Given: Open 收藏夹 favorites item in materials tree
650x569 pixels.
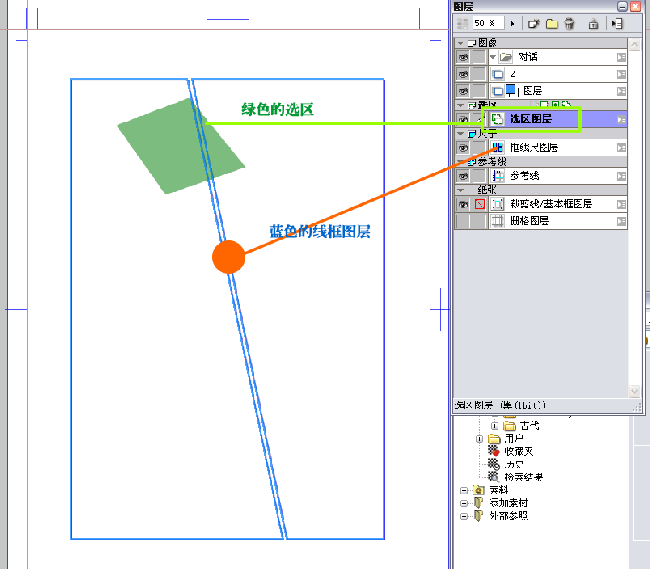Looking at the screenshot, I should click(518, 451).
